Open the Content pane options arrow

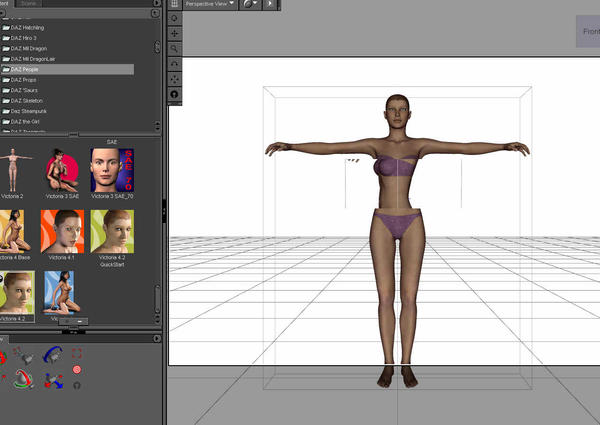pos(157,3)
